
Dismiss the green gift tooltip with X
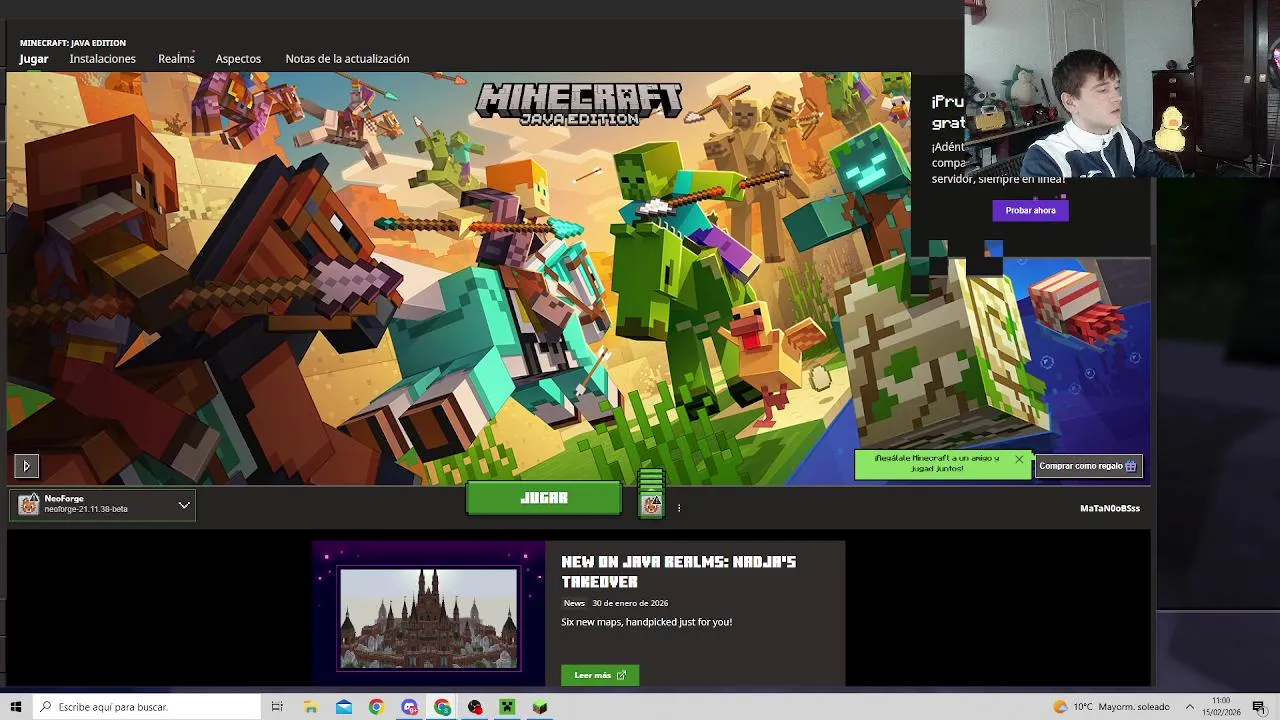(x=1019, y=459)
